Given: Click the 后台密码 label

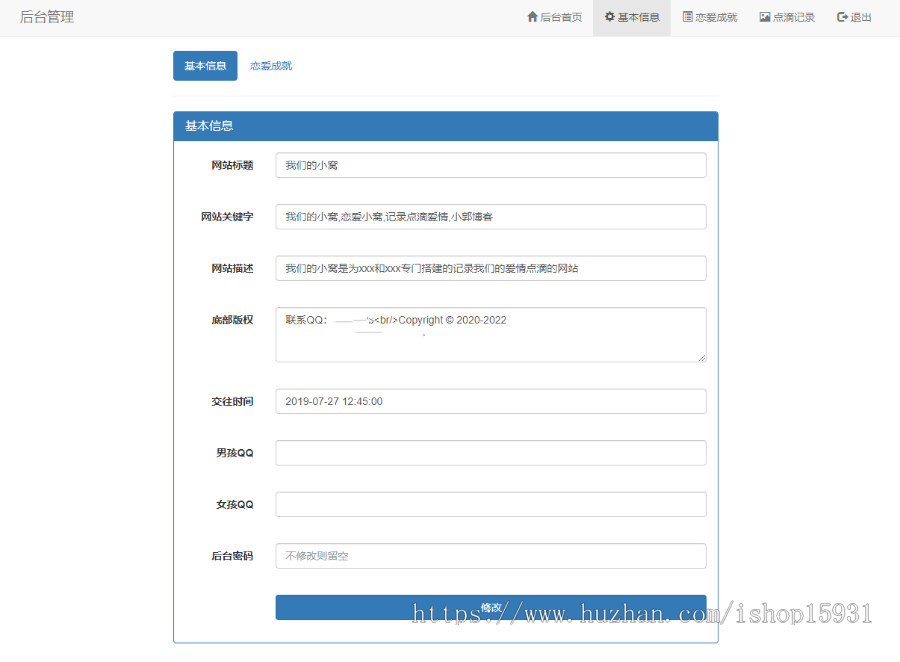Looking at the screenshot, I should pyautogui.click(x=232, y=556).
